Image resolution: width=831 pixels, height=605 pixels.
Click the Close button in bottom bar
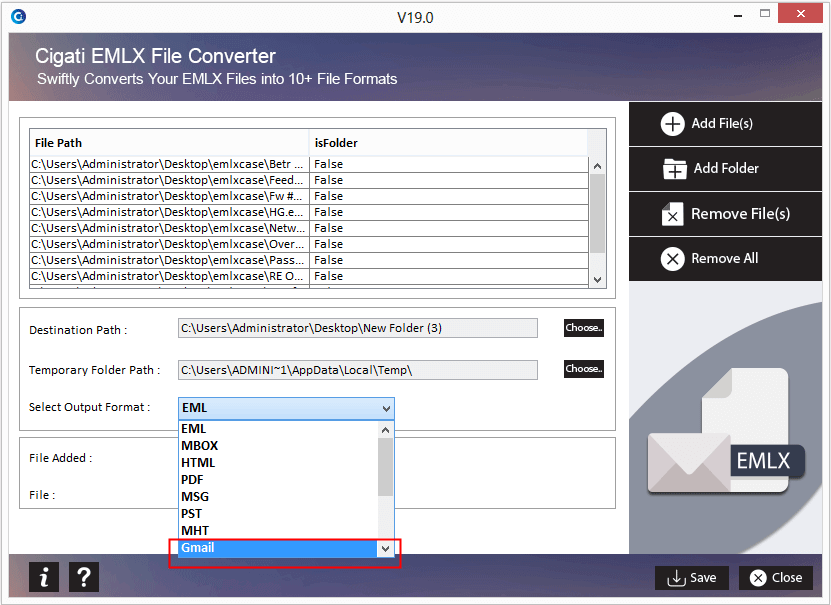(776, 577)
